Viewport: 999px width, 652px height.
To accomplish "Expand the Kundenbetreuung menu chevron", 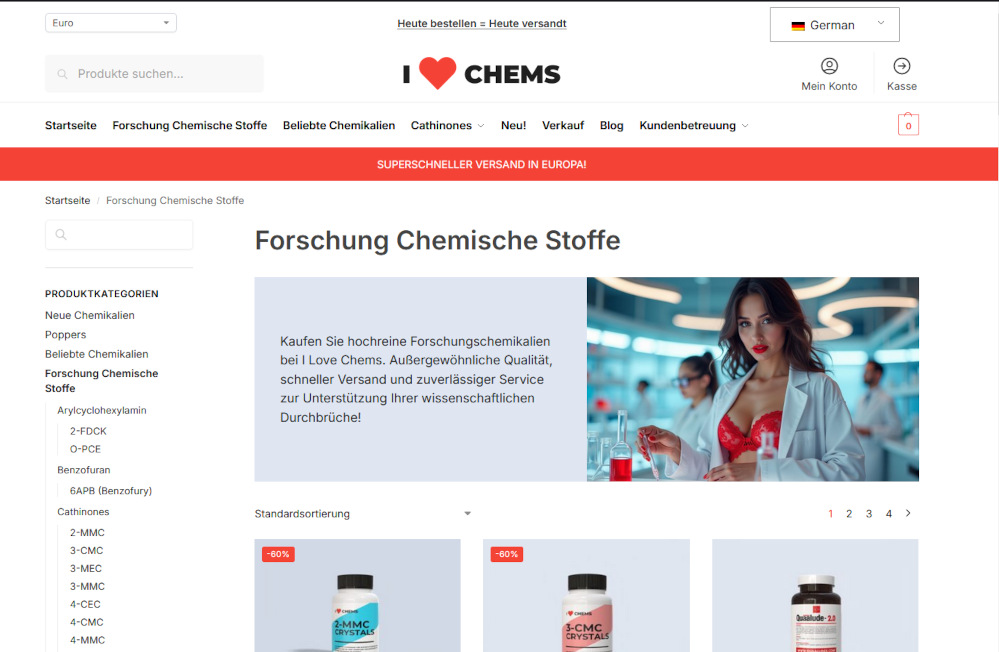I will coord(745,126).
